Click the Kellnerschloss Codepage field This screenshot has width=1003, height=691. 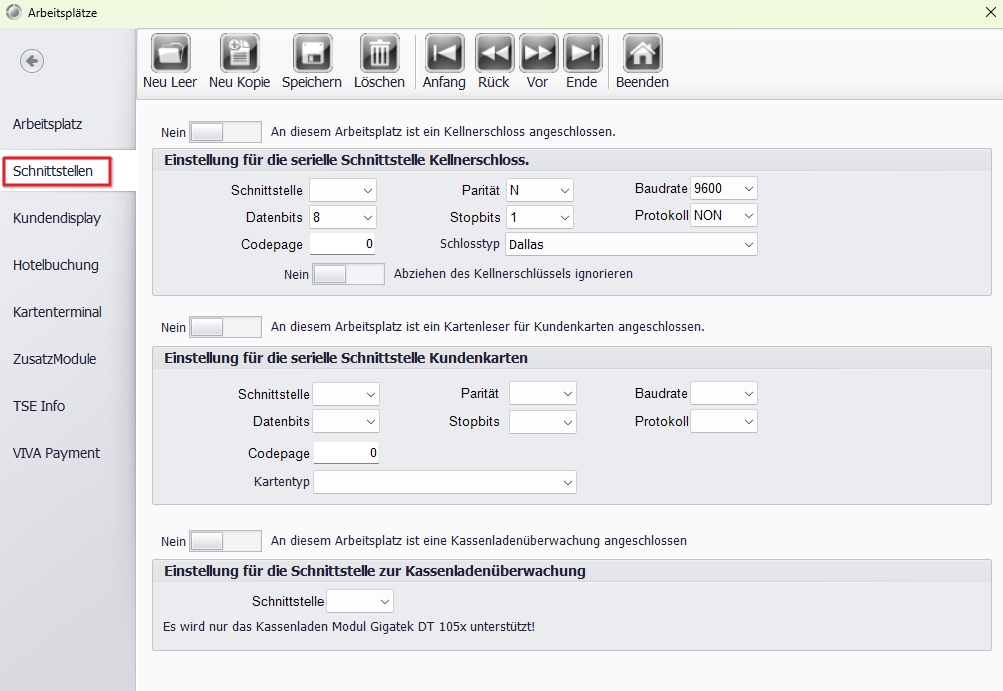[342, 244]
